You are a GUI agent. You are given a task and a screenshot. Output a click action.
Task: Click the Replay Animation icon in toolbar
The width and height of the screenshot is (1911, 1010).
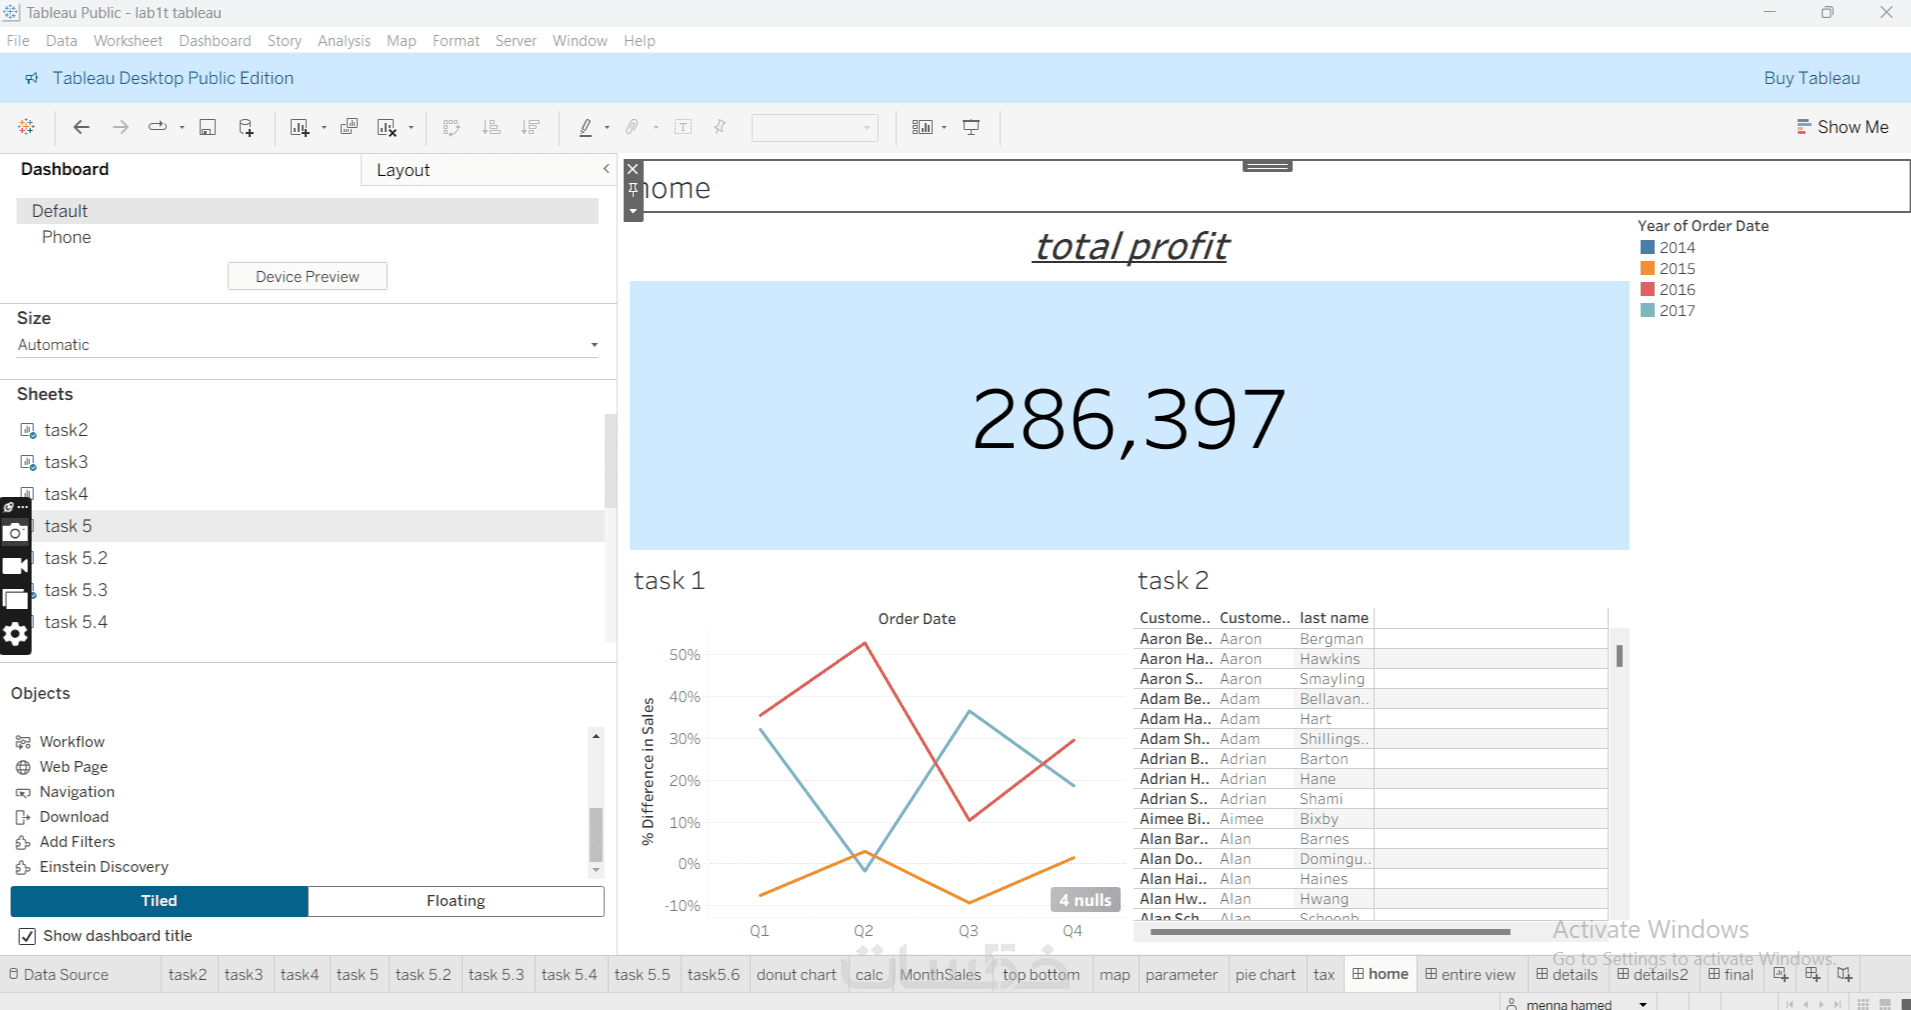pyautogui.click(x=158, y=127)
